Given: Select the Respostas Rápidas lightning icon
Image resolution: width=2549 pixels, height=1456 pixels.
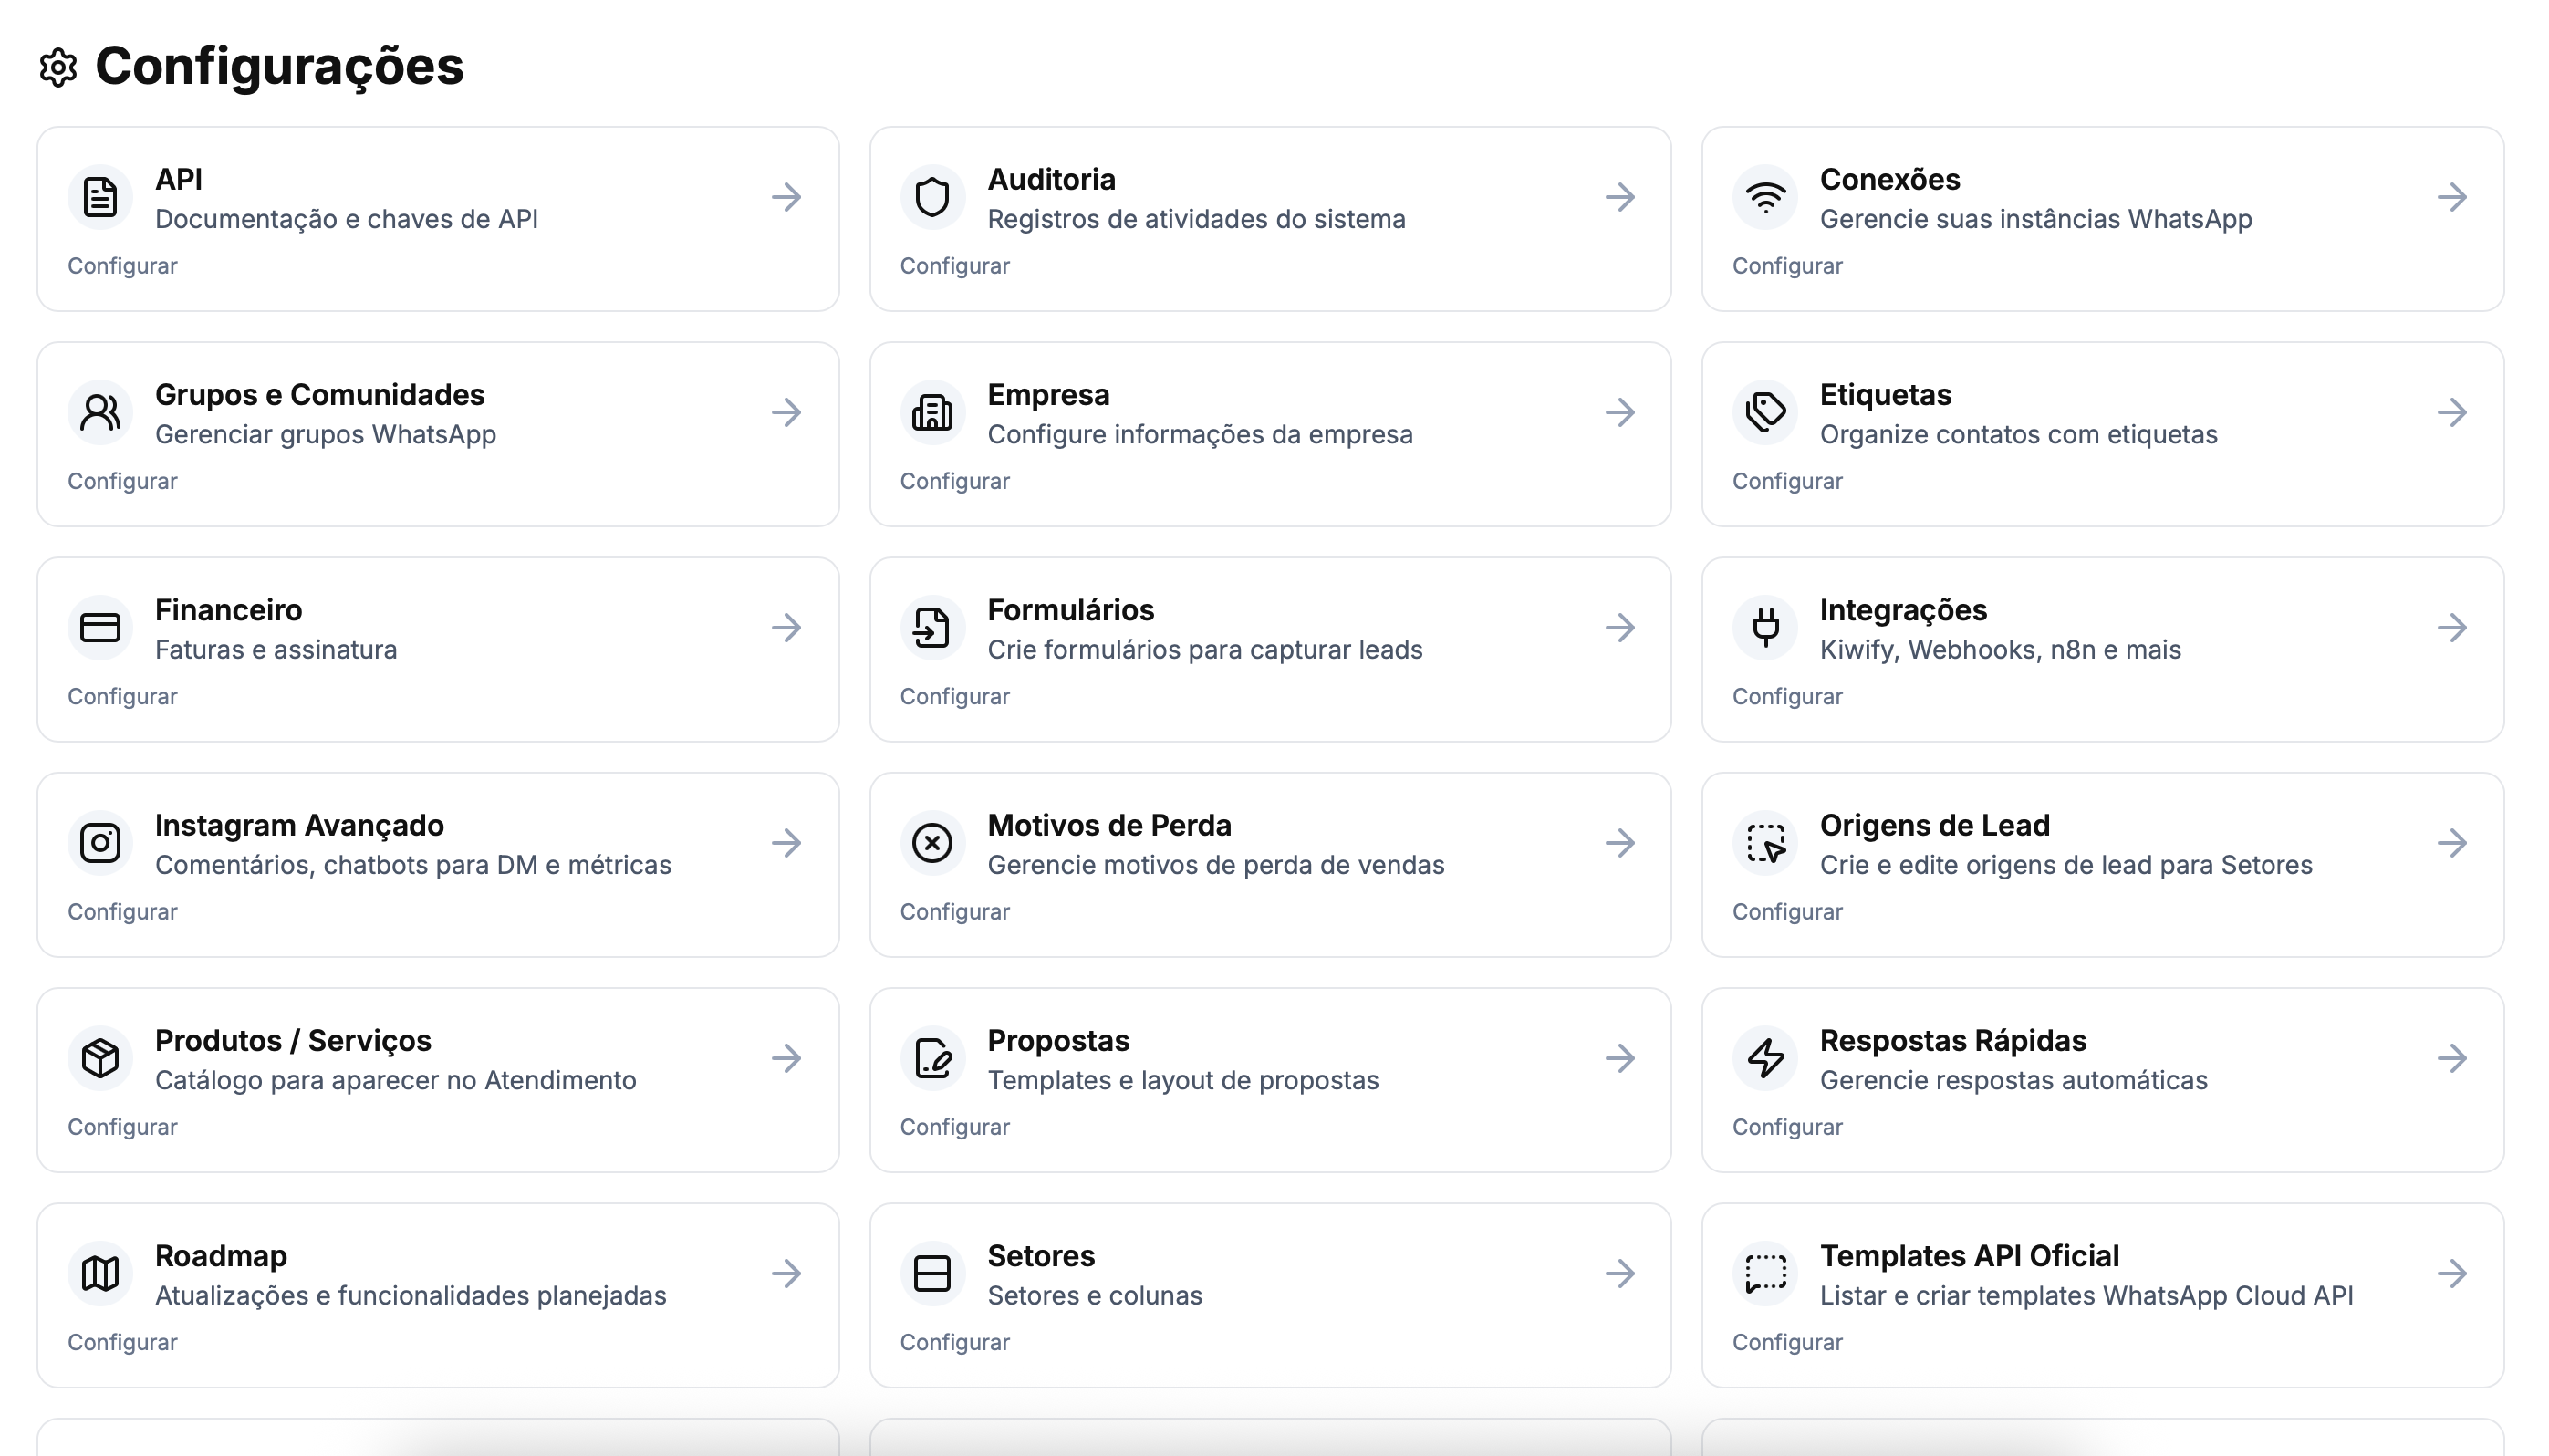Looking at the screenshot, I should pyautogui.click(x=1765, y=1057).
